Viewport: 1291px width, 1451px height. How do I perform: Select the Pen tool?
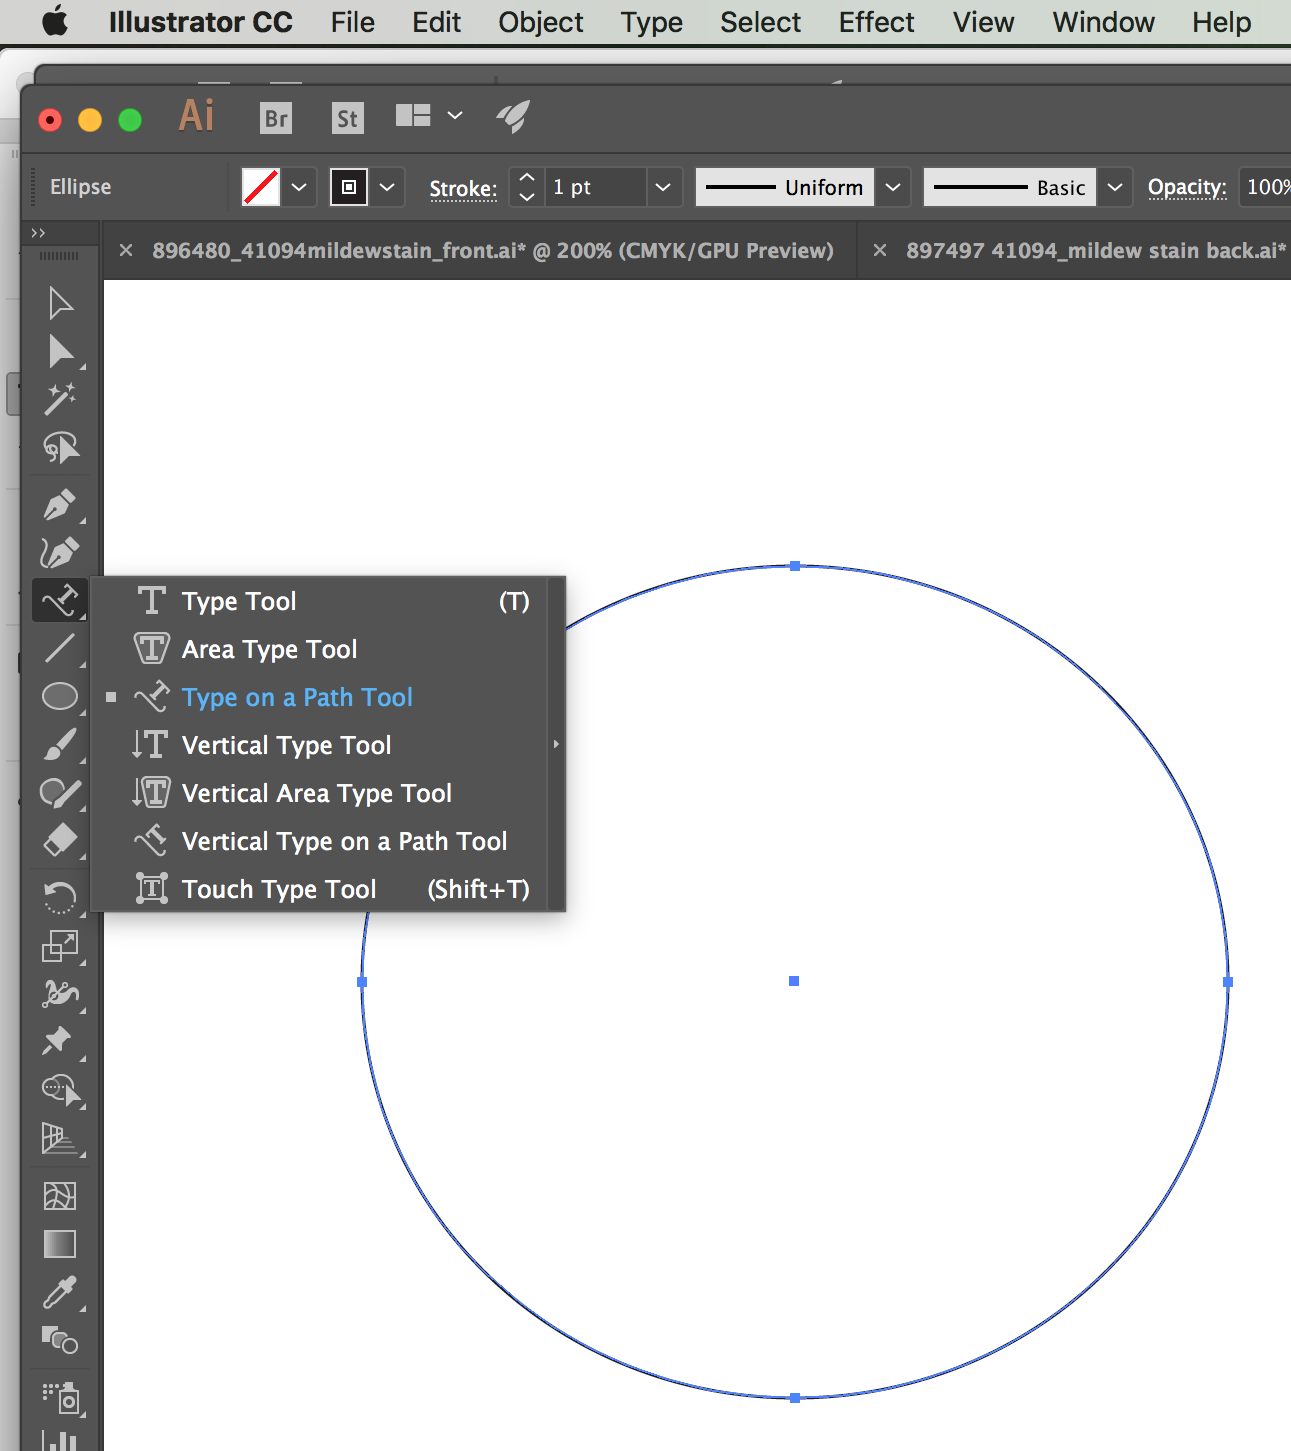(60, 505)
